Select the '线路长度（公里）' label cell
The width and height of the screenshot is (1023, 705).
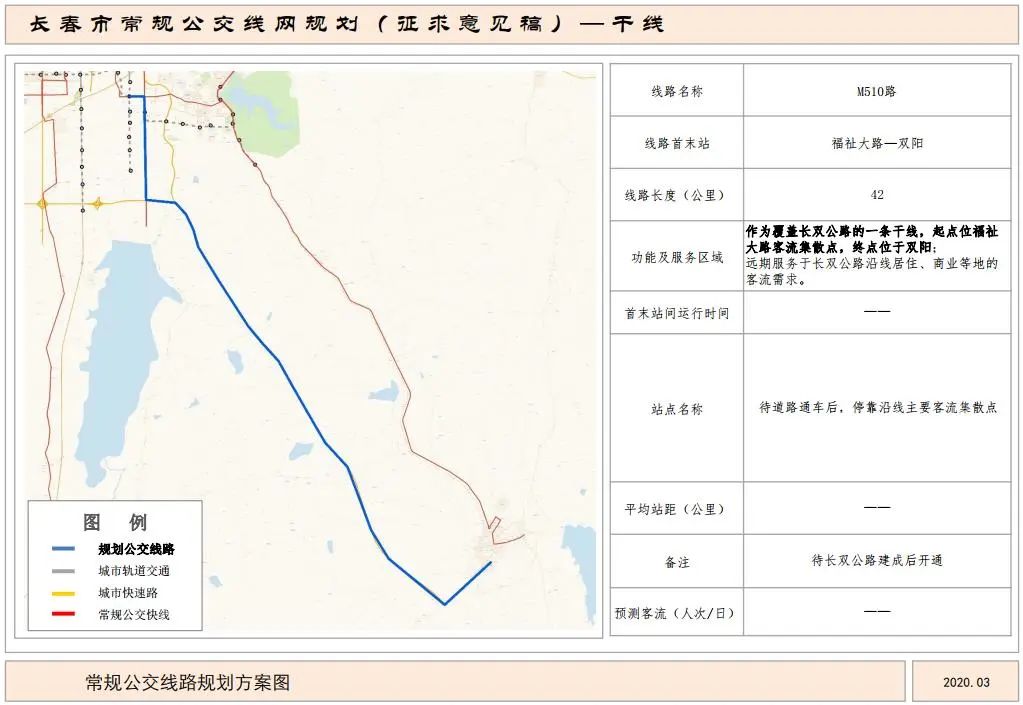point(677,194)
